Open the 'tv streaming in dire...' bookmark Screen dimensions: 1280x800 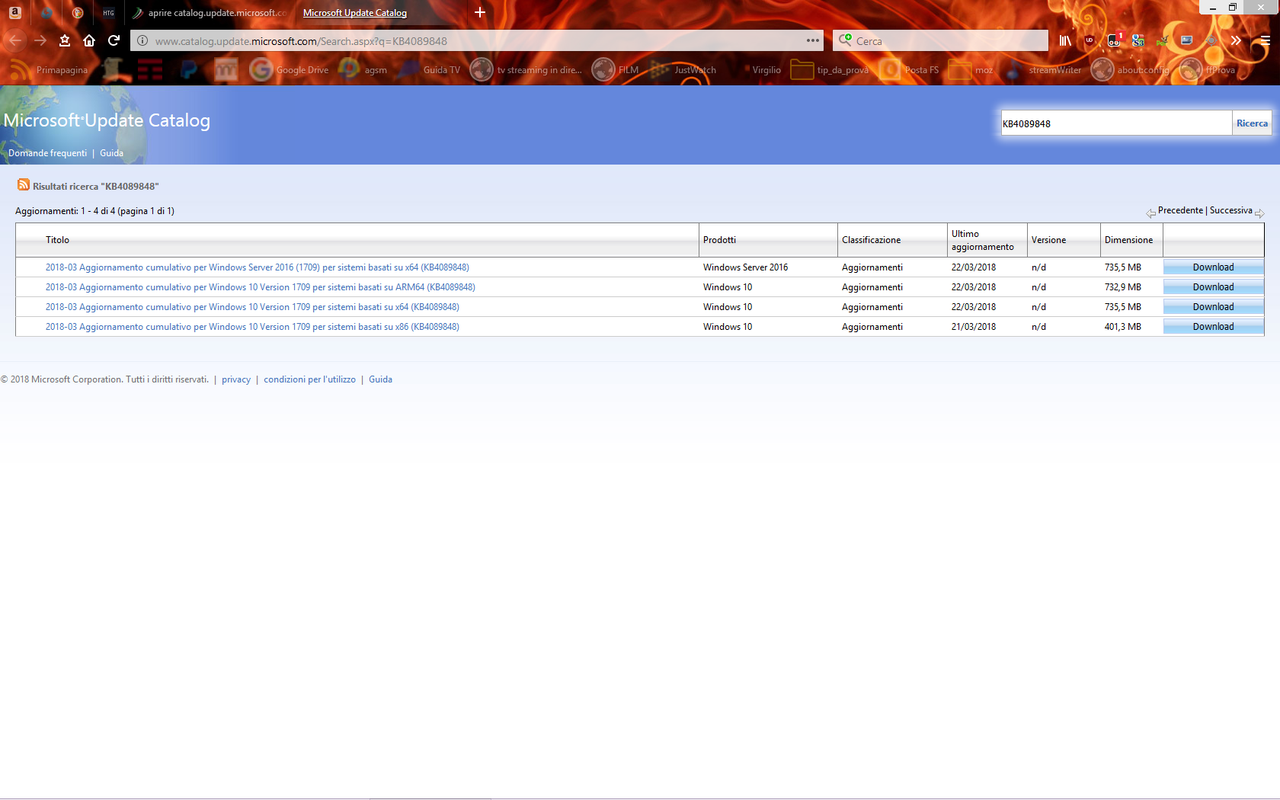point(527,70)
